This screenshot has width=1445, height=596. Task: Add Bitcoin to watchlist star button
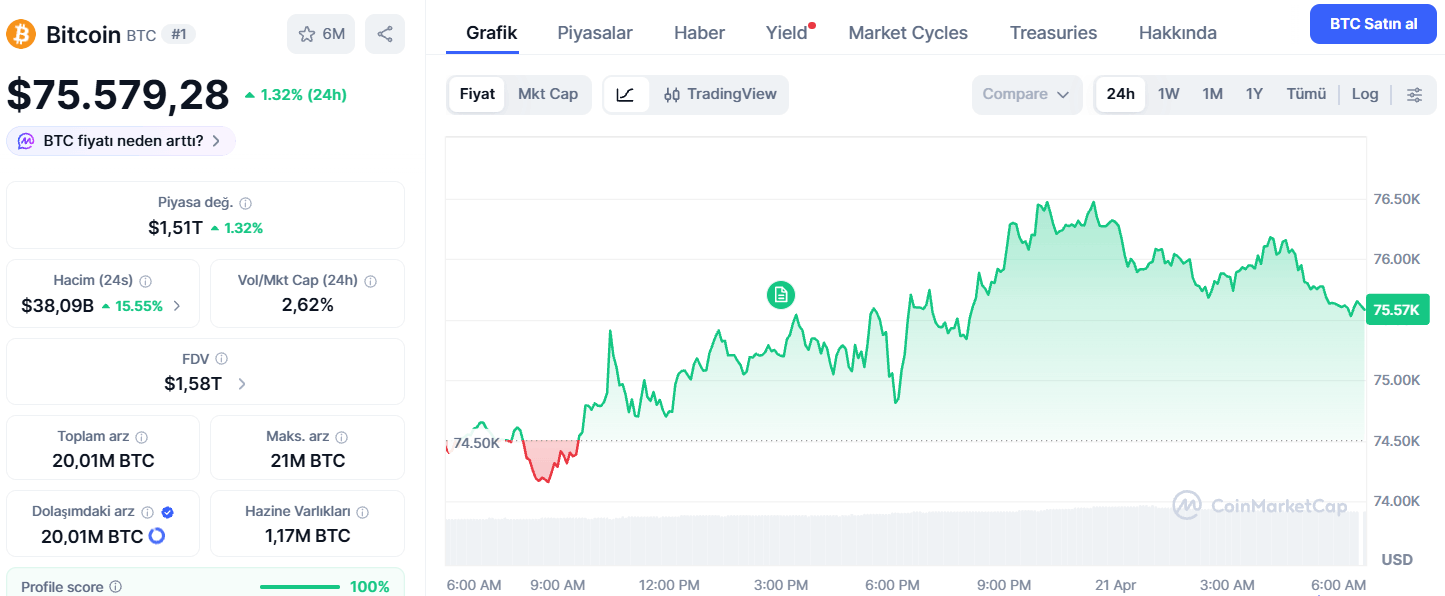coord(321,34)
